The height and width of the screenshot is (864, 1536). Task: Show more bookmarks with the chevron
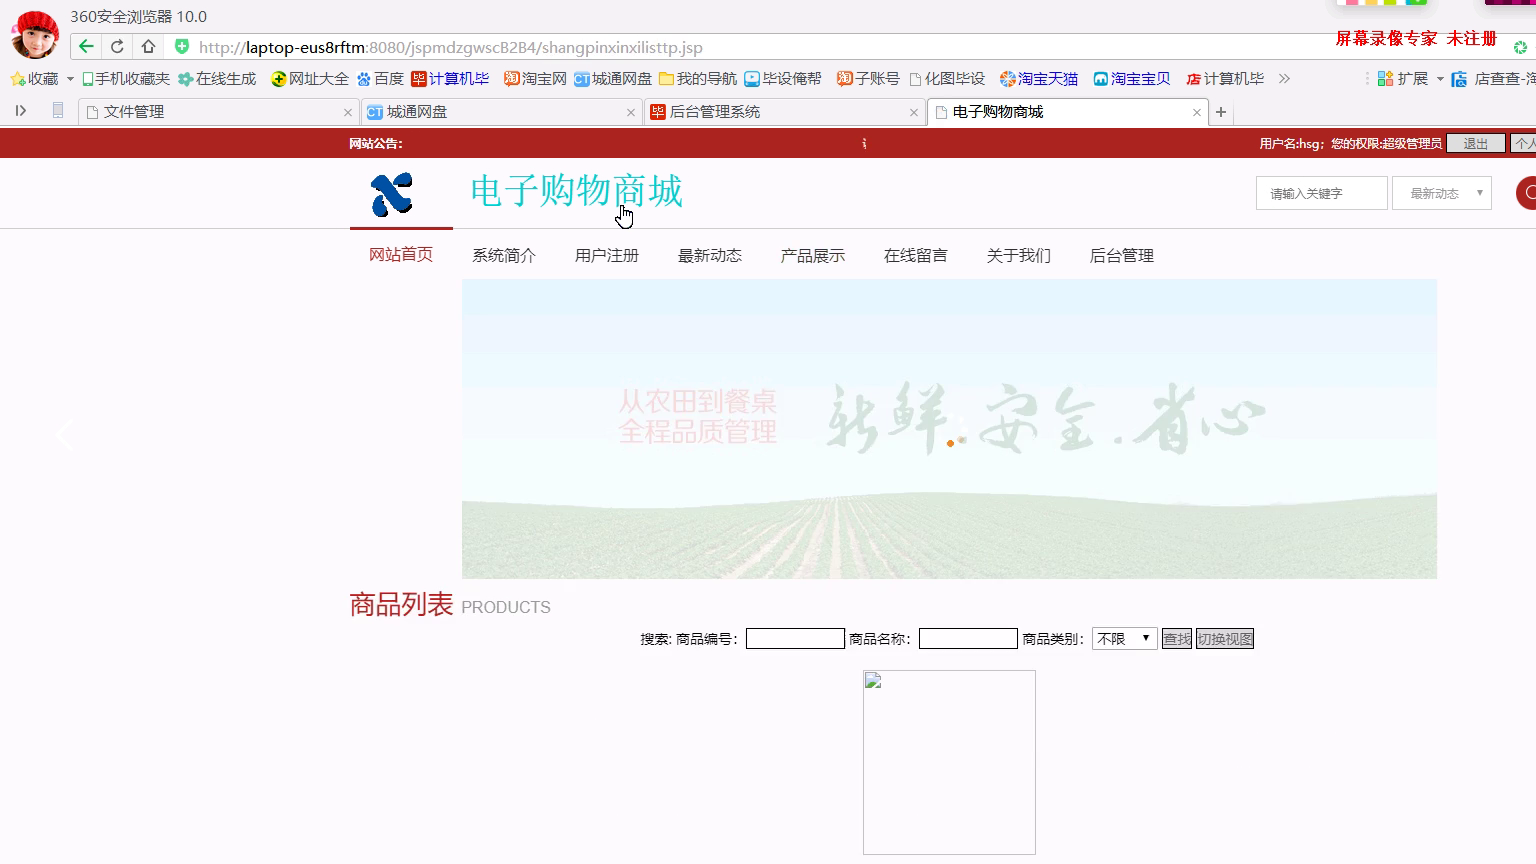click(x=1284, y=79)
